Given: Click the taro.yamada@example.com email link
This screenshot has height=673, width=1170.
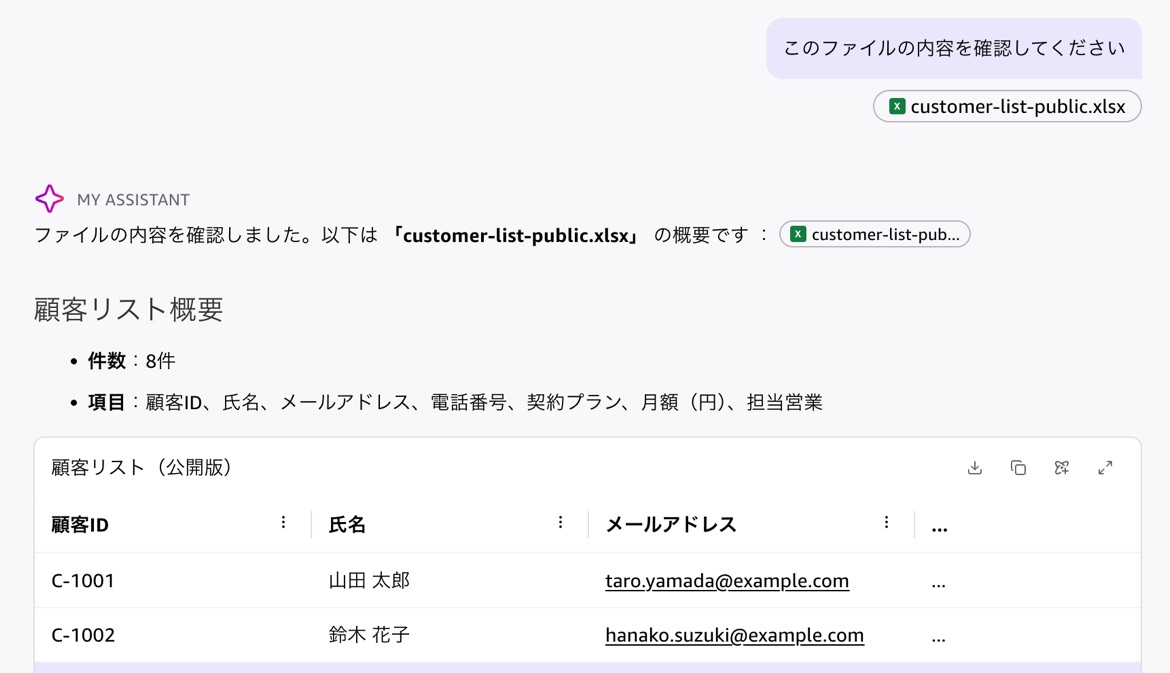Looking at the screenshot, I should click(x=727, y=580).
